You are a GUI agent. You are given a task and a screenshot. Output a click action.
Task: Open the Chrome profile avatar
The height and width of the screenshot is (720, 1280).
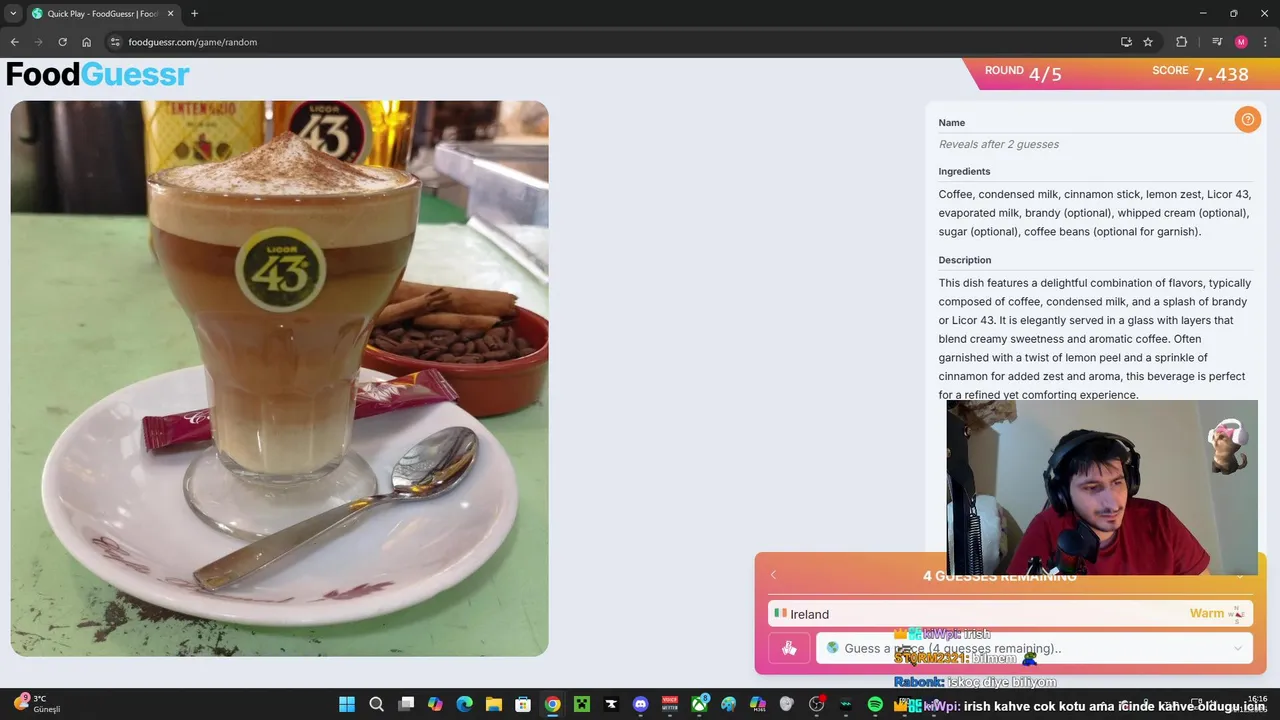[1241, 42]
